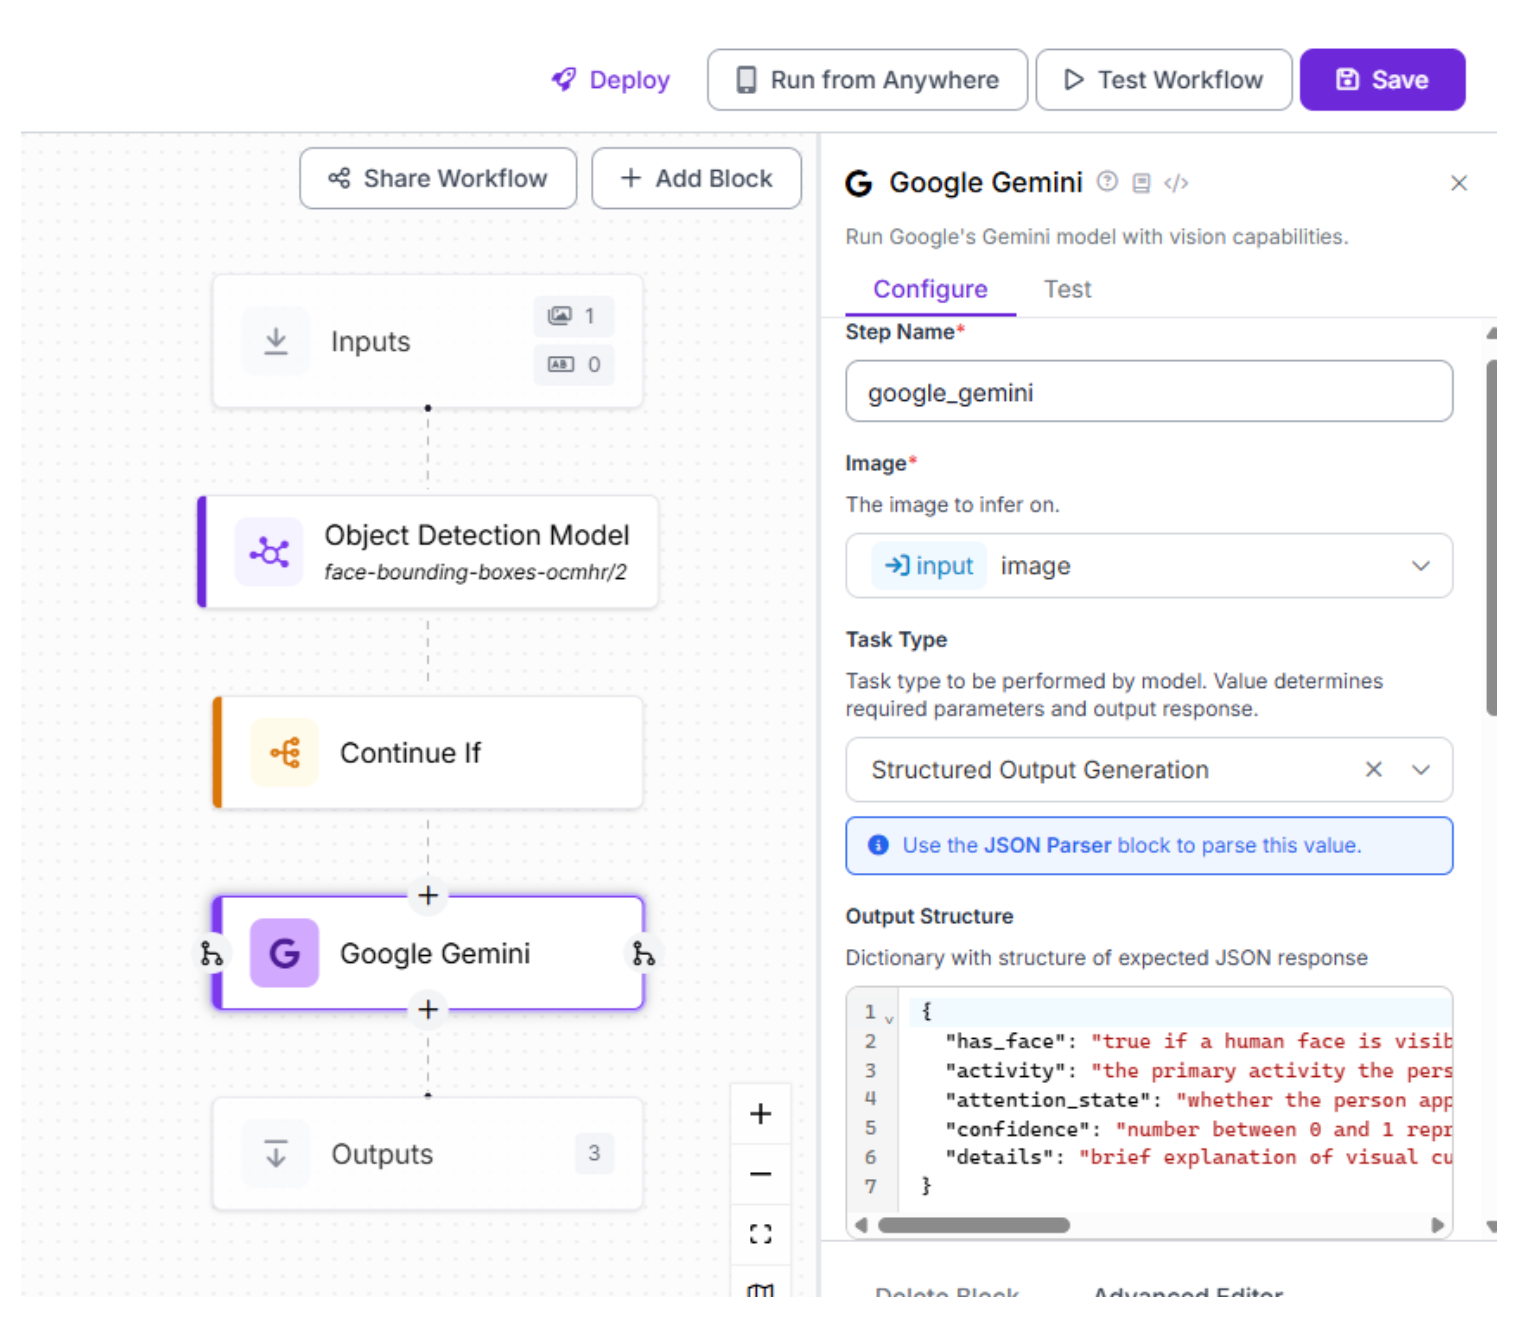Zoom out on the workflow canvas
The image size is (1524, 1322).
click(760, 1174)
